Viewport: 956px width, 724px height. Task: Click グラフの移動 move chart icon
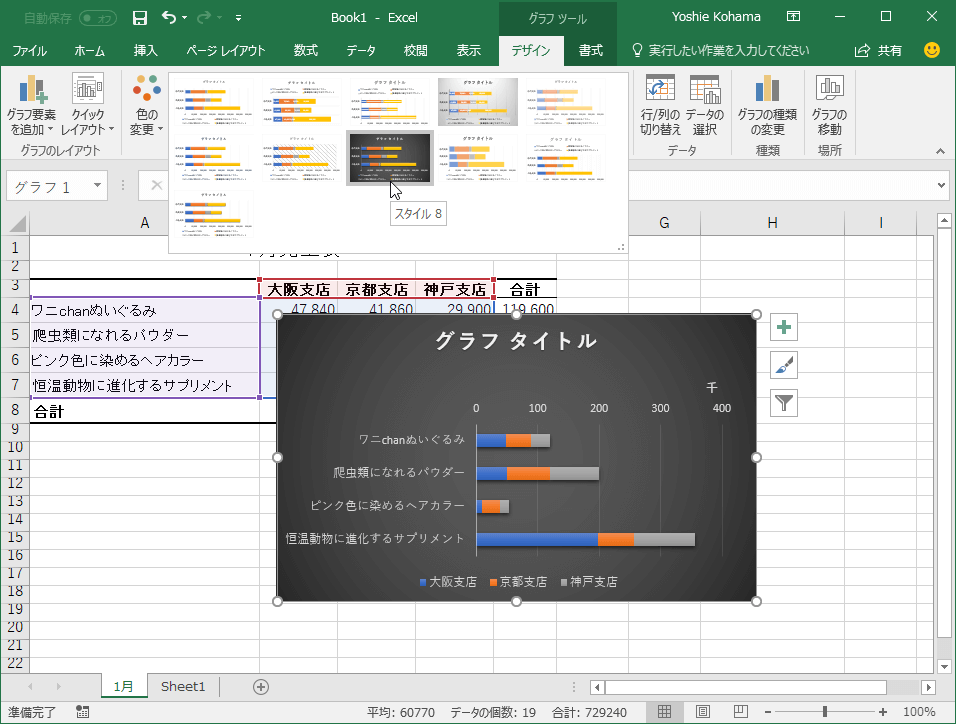[829, 106]
